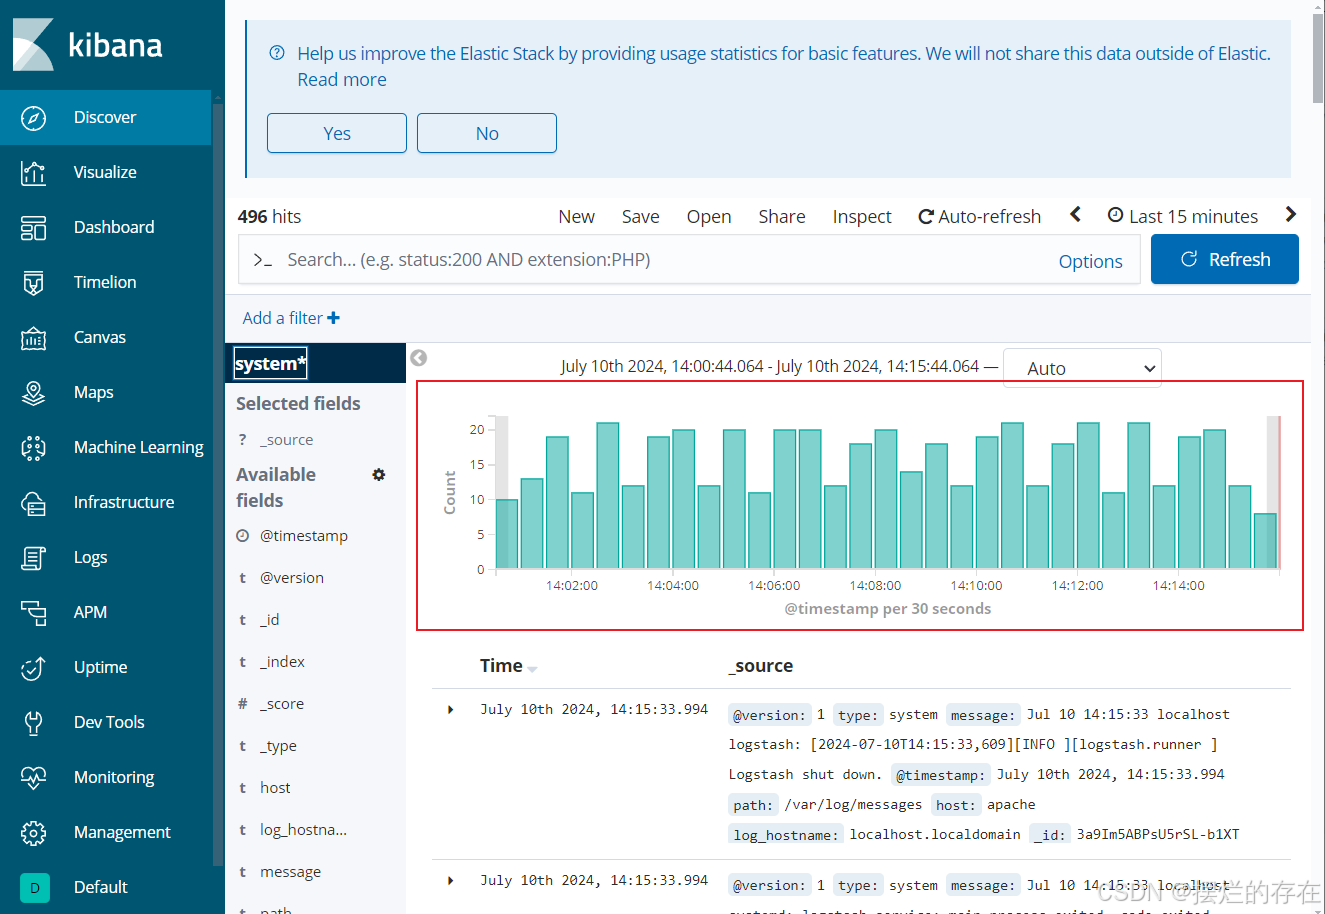Viewport: 1325px width, 914px height.
Task: Select Discover label in navigation
Action: click(105, 118)
